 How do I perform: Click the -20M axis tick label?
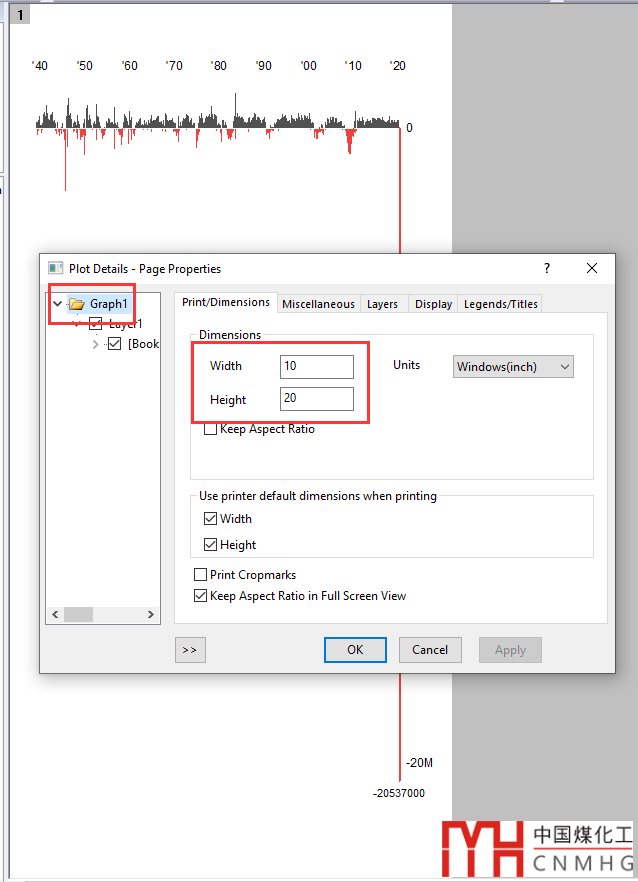click(419, 763)
